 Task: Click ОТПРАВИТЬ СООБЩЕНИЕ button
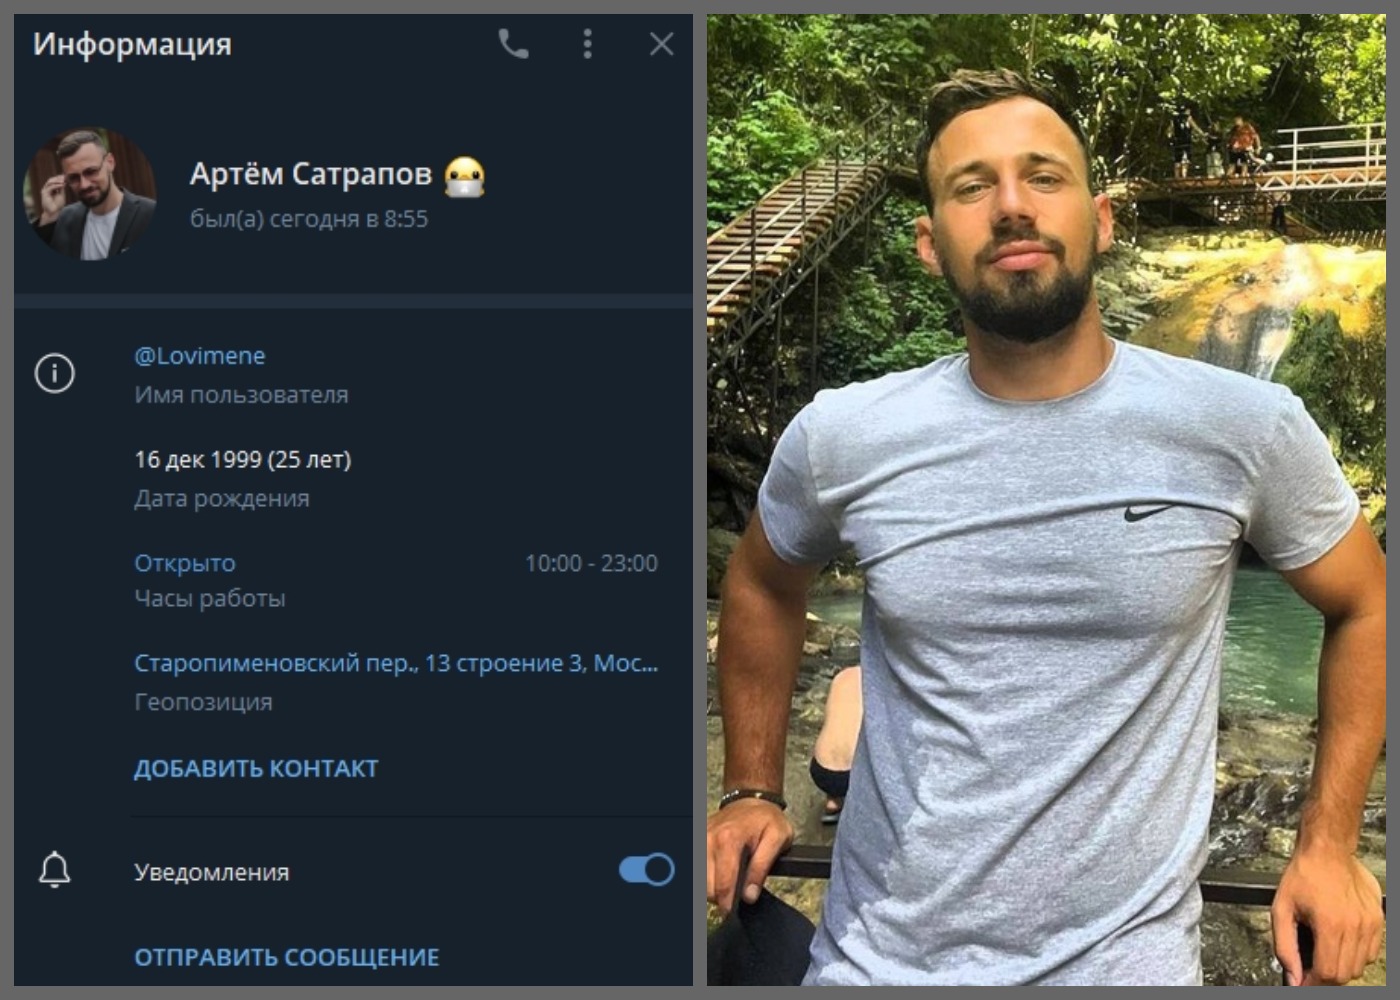click(287, 957)
